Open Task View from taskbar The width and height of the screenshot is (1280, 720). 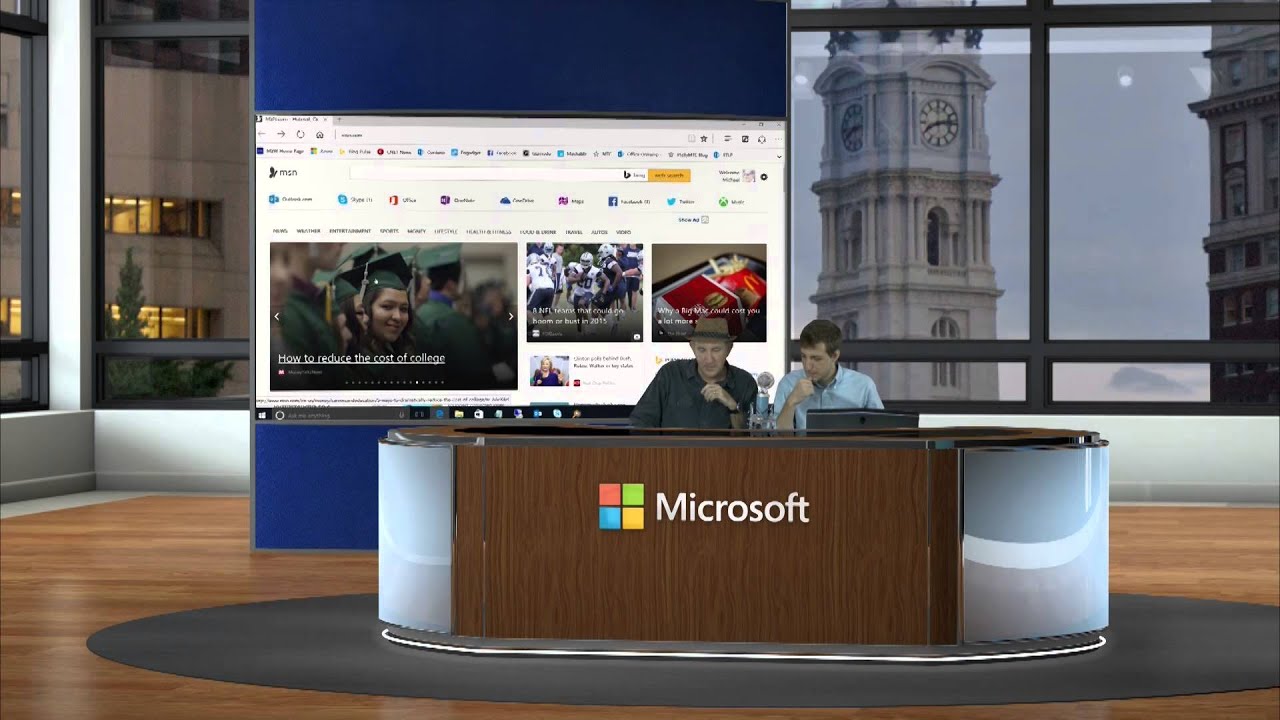tap(419, 415)
